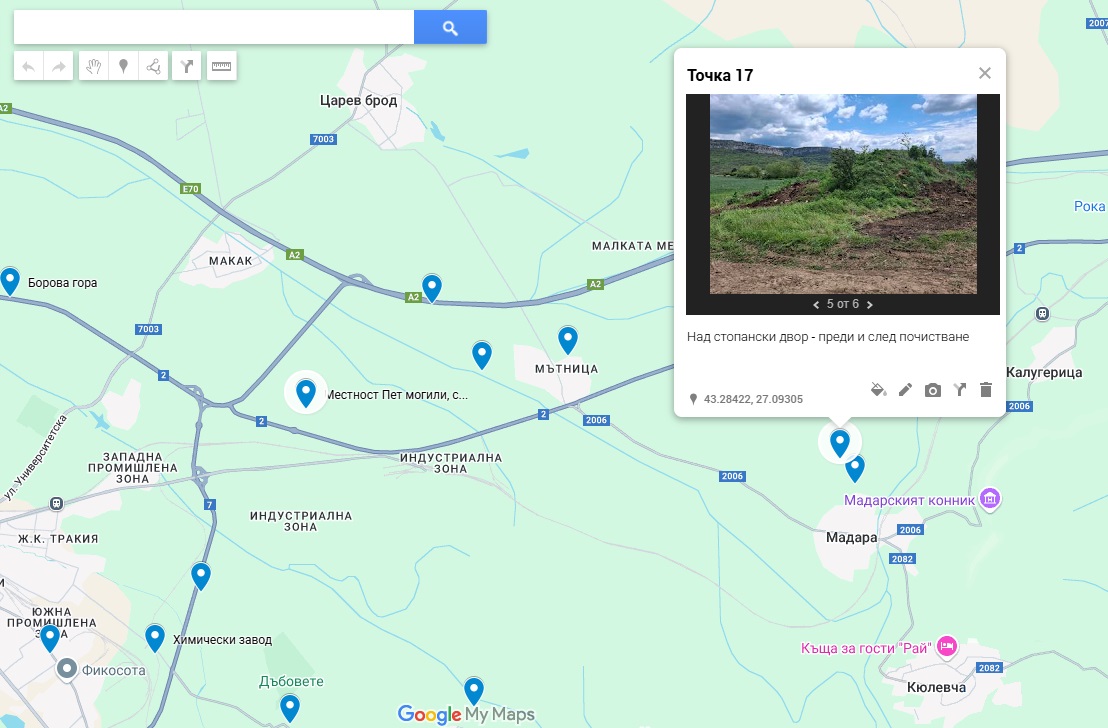1108x728 pixels.
Task: Show the previous photo in the popup
Action: pyautogui.click(x=816, y=304)
